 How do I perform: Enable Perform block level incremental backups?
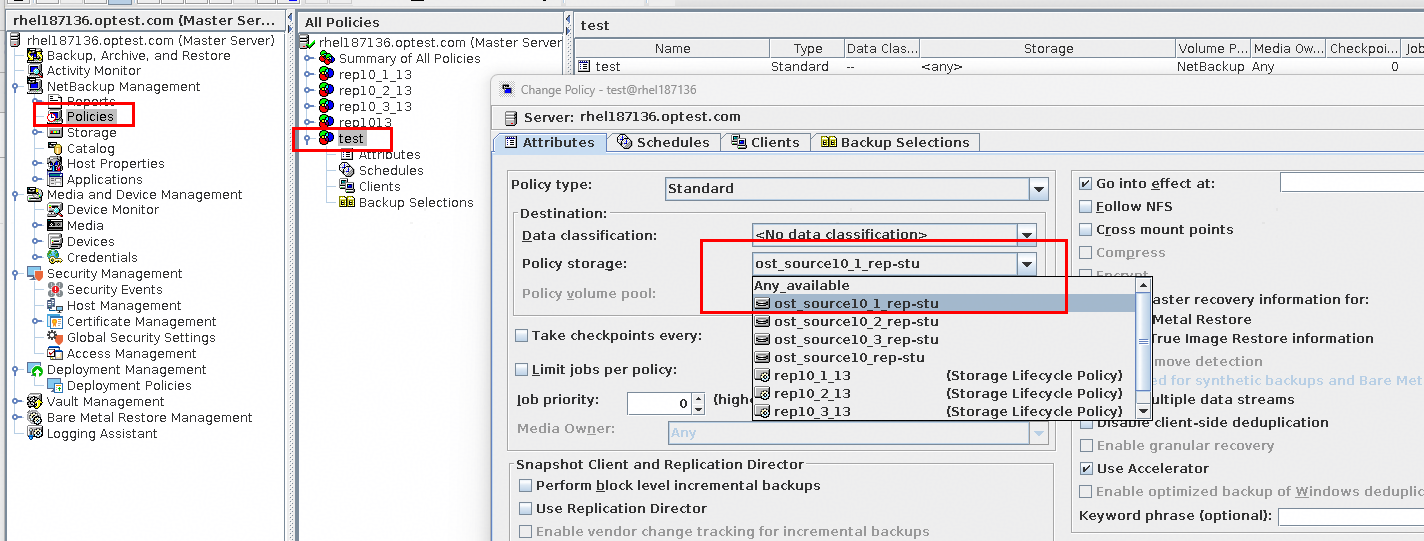point(526,486)
